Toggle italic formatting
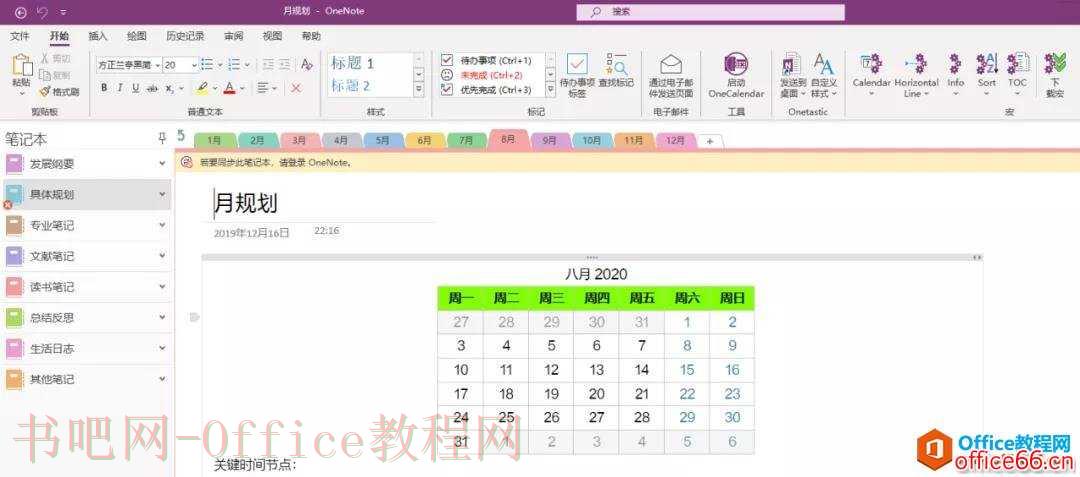 click(x=120, y=88)
